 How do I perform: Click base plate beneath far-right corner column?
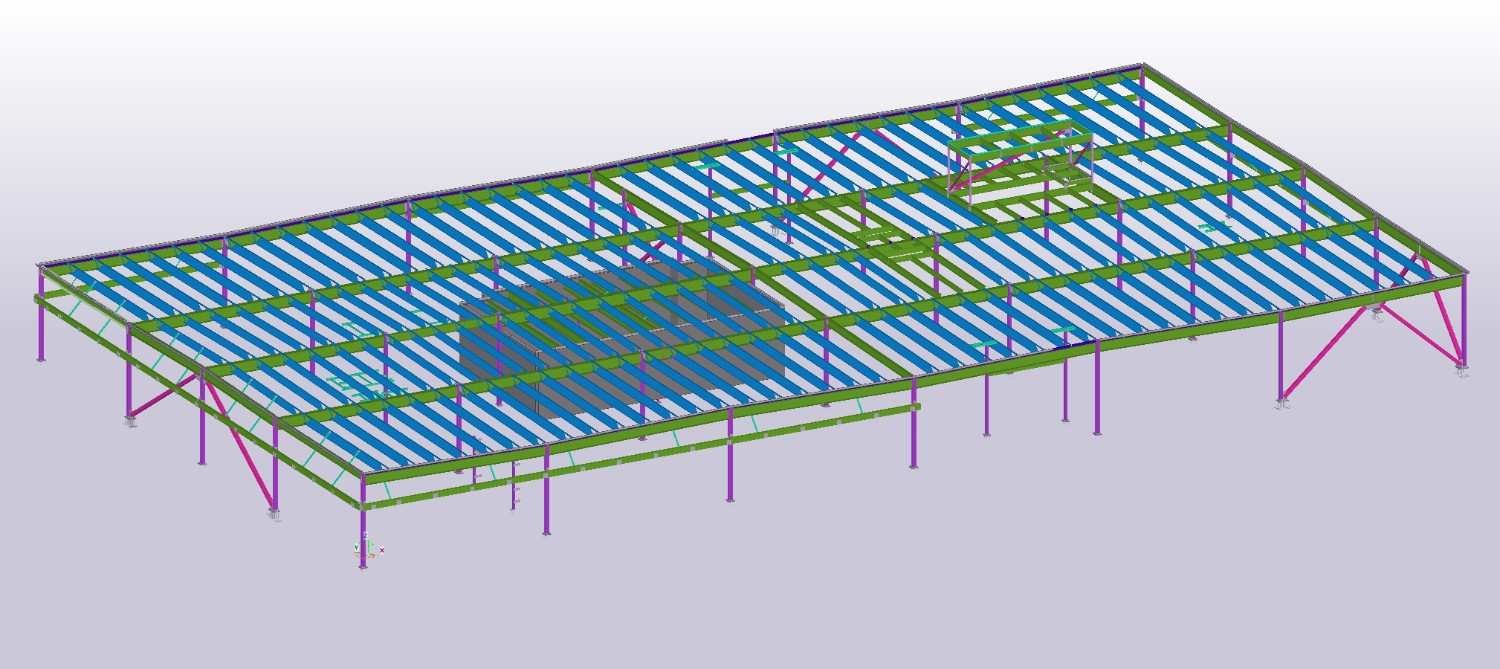(1463, 372)
